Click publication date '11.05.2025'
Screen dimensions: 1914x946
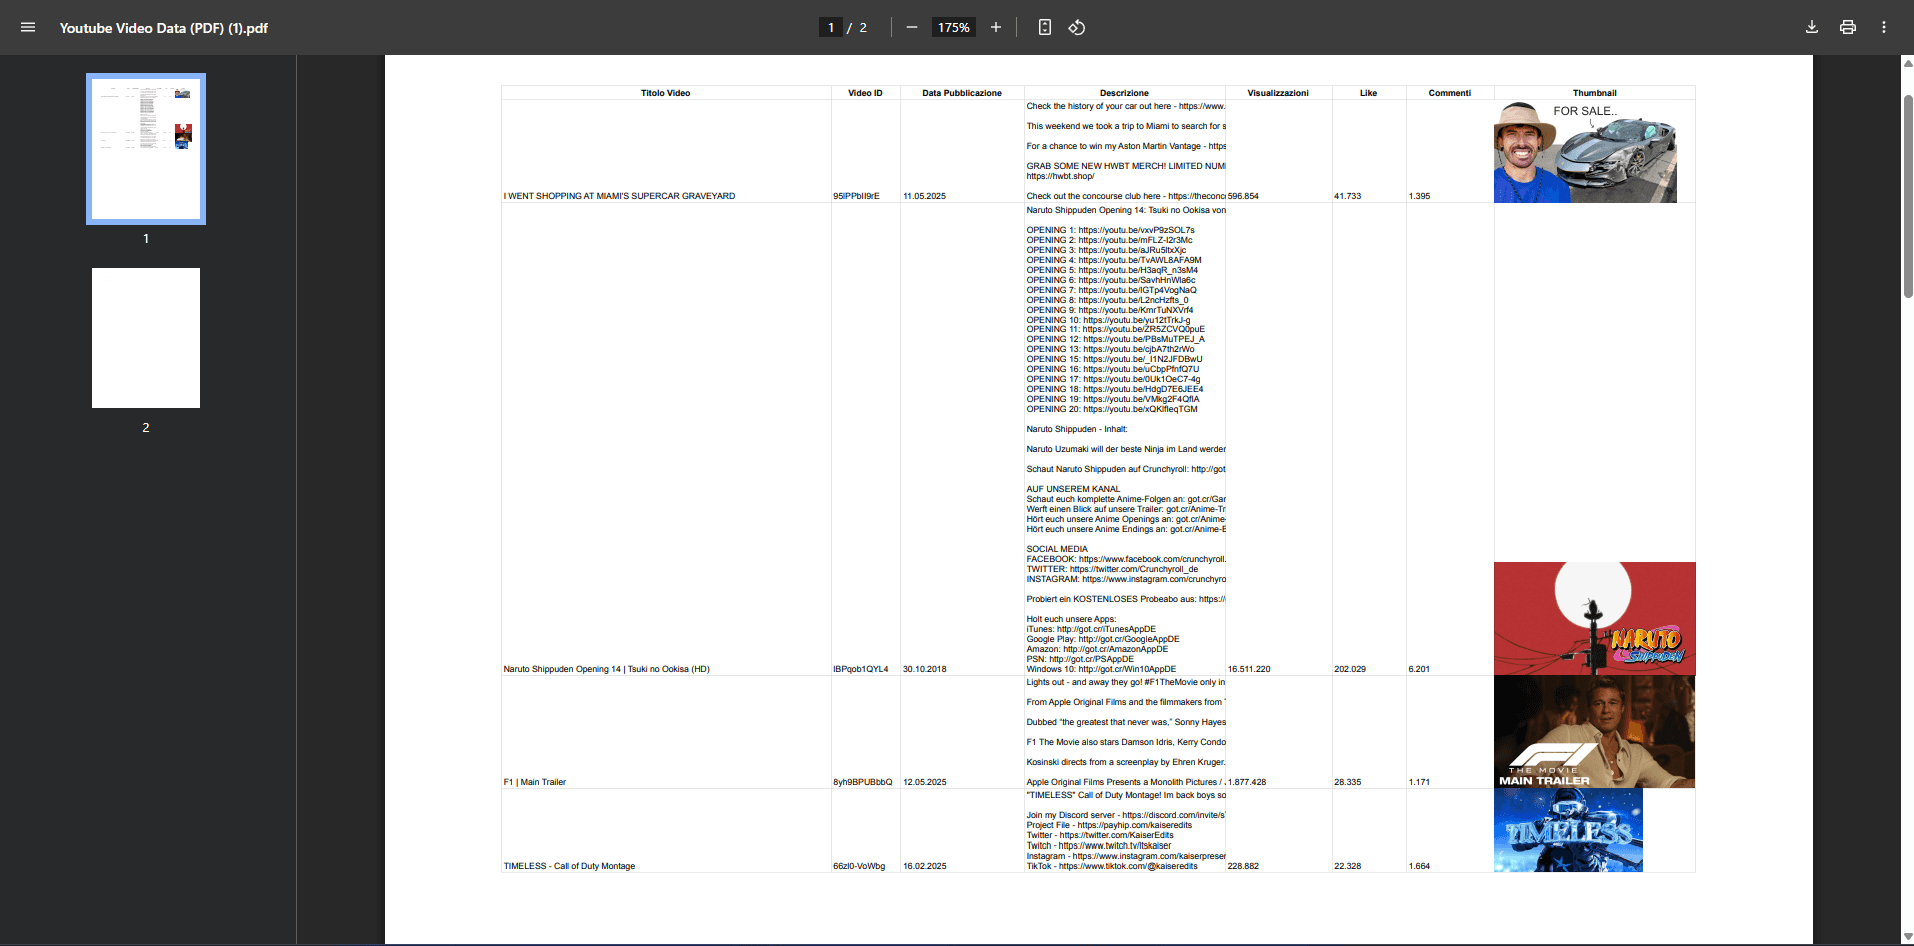[x=924, y=196]
